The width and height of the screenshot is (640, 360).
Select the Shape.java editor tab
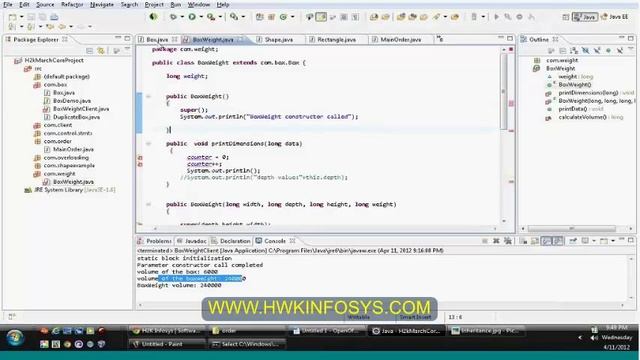[279, 40]
